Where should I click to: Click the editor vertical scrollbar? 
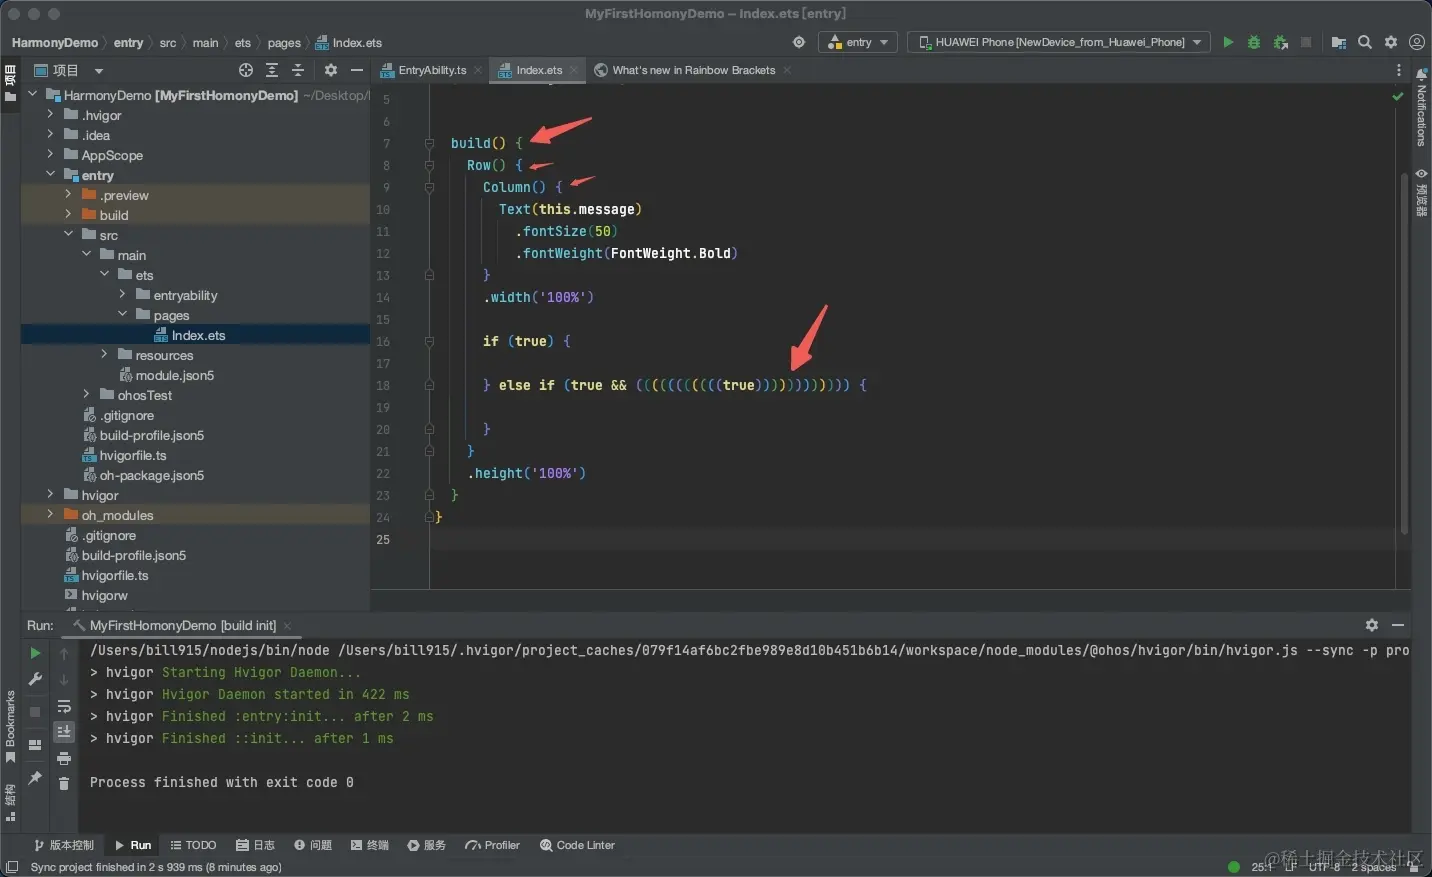[x=1404, y=352]
